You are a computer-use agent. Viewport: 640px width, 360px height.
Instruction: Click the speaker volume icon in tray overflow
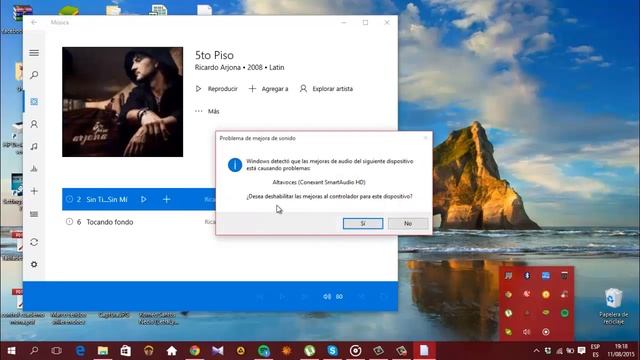coord(527,332)
